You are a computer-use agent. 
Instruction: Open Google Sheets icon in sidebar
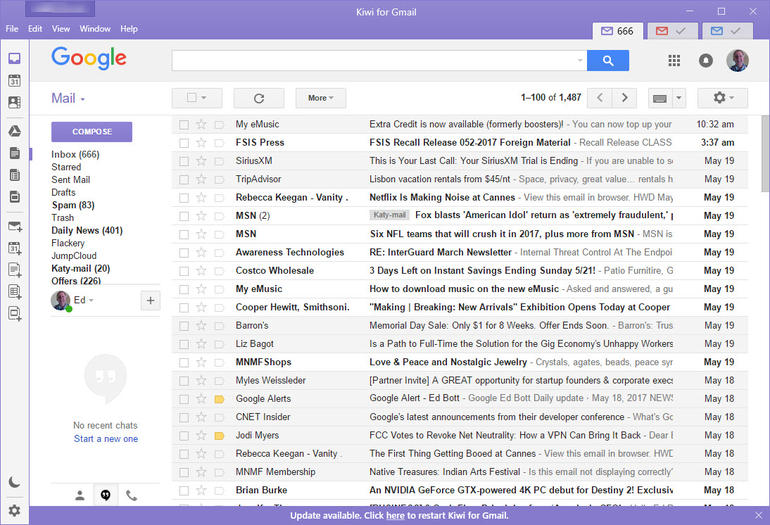click(x=15, y=175)
